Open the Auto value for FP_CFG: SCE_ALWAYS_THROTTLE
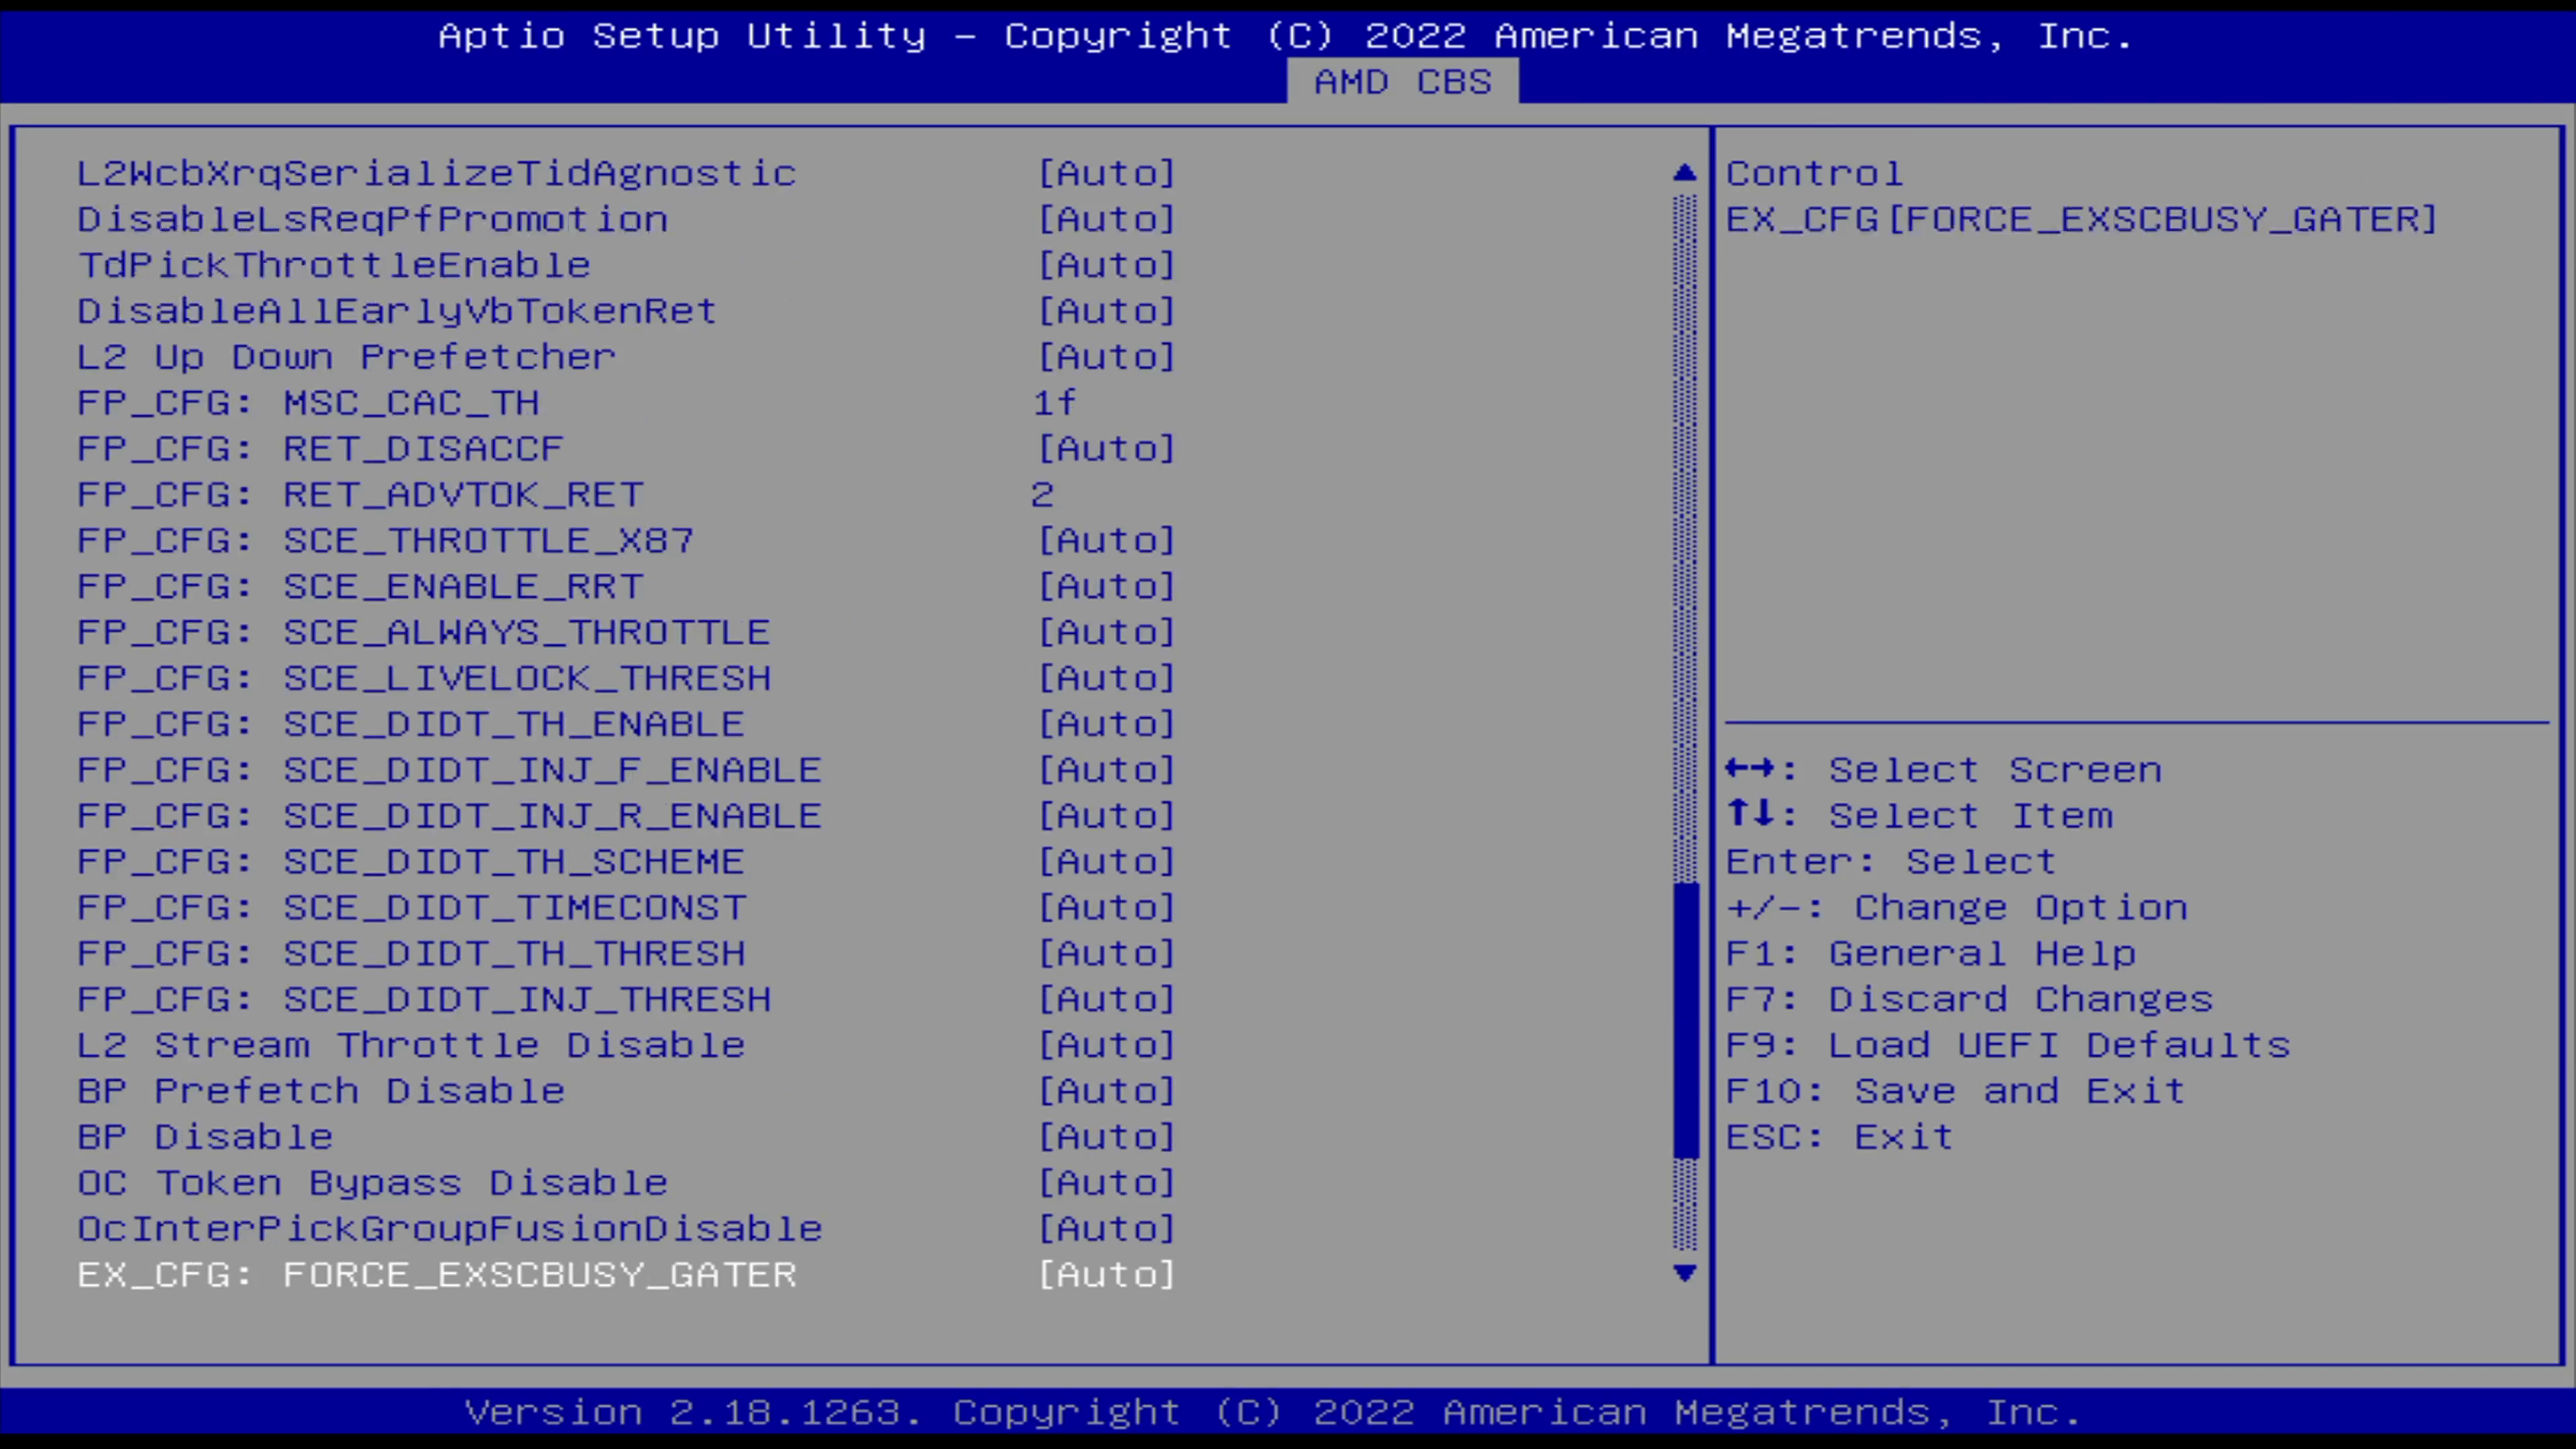This screenshot has width=2576, height=1449. (1107, 632)
